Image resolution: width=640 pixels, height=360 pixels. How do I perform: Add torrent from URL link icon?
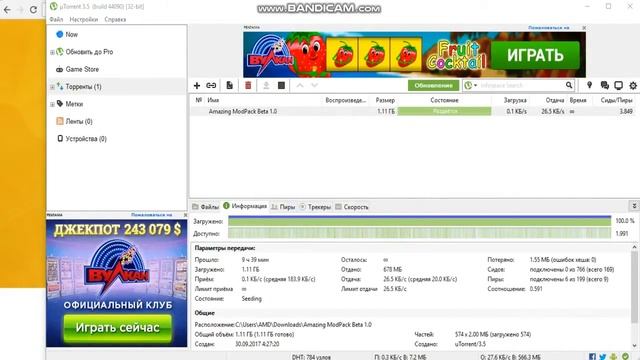[x=211, y=85]
